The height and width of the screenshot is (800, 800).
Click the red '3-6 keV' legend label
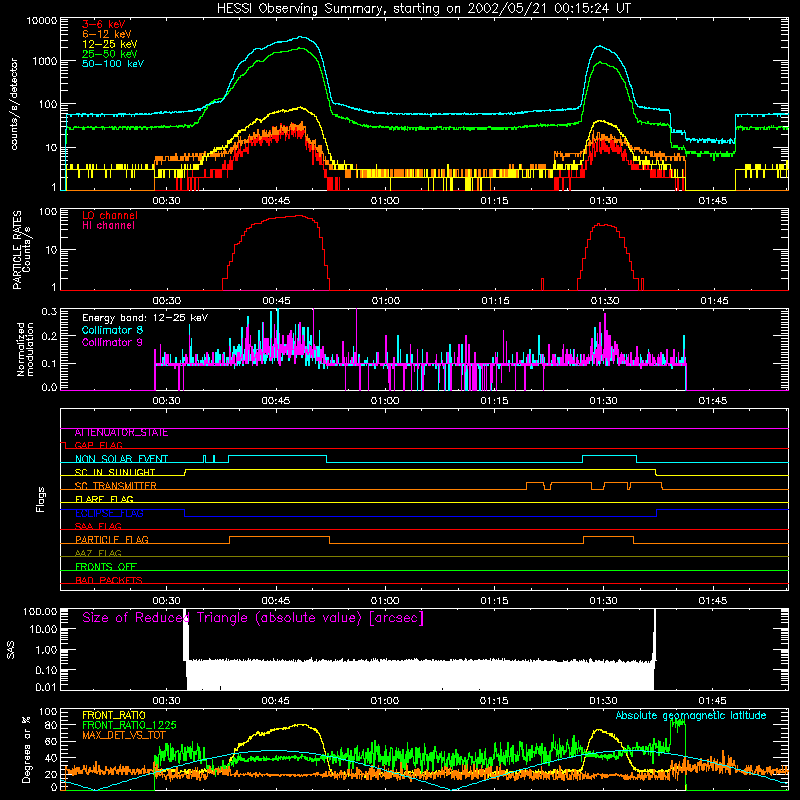[103, 24]
